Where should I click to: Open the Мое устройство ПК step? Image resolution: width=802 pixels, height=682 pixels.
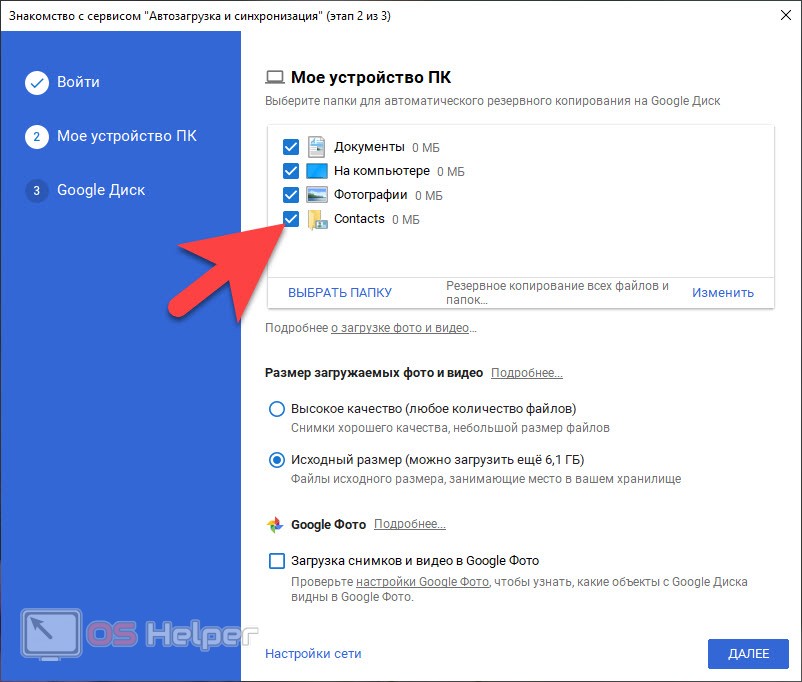(x=126, y=137)
